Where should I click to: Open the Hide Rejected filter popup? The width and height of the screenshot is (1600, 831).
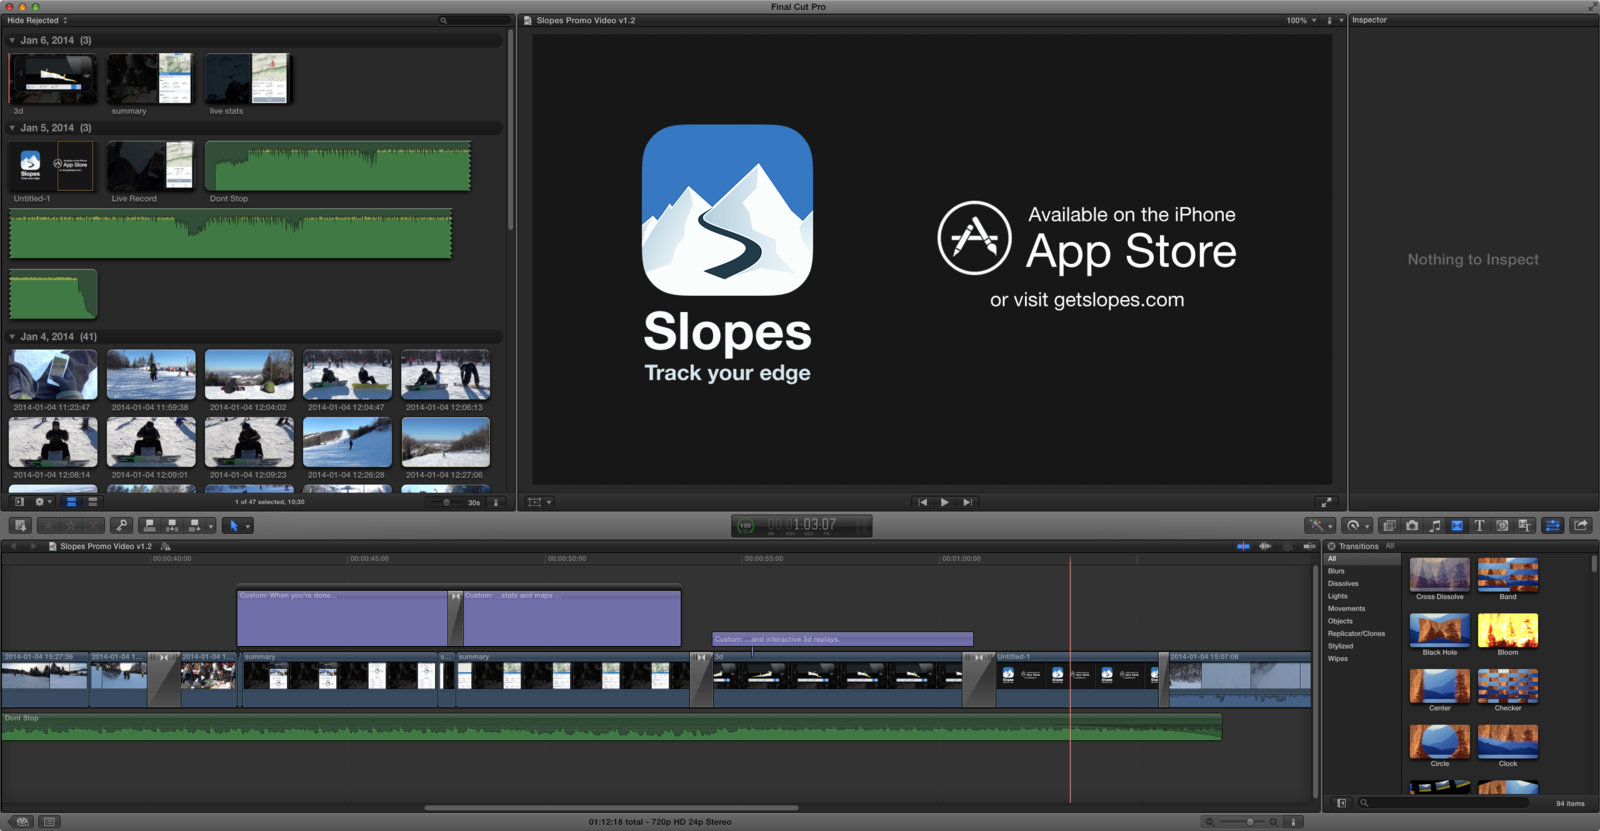click(37, 20)
